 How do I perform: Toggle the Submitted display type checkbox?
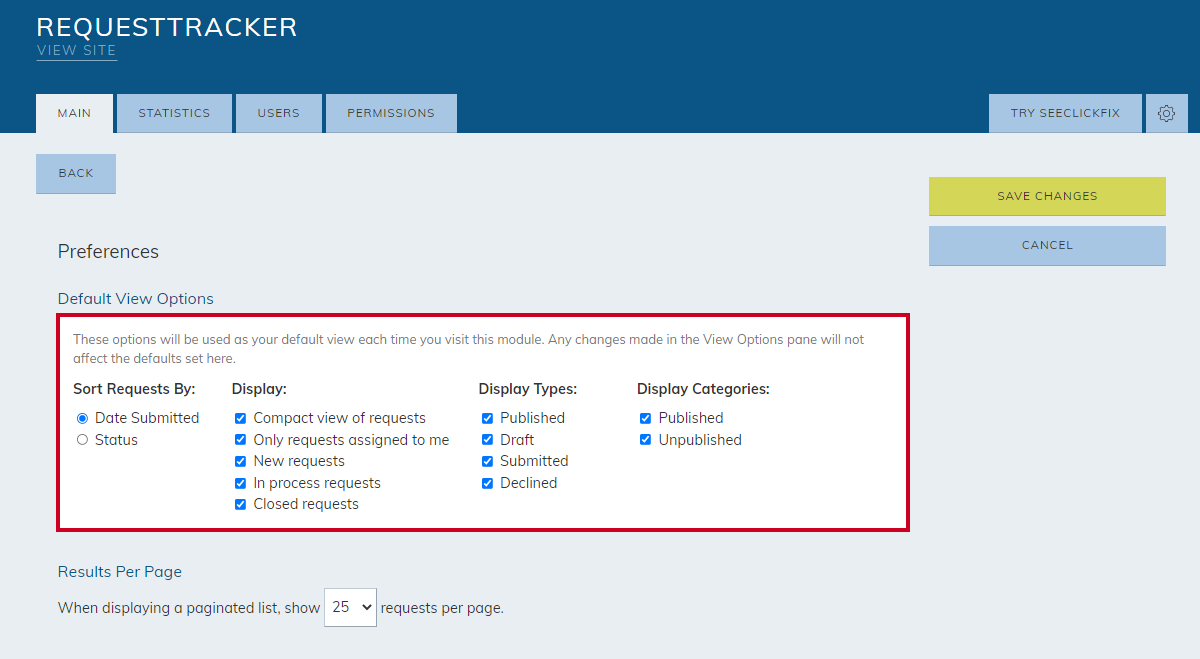(x=487, y=461)
